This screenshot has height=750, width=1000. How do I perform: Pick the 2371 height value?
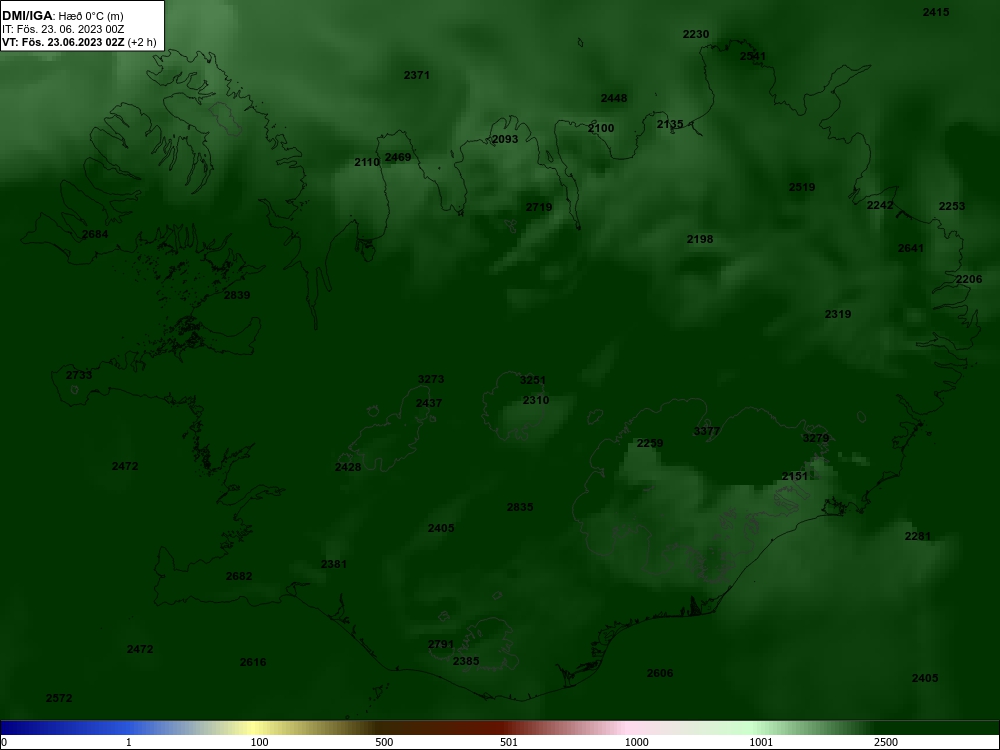(416, 75)
